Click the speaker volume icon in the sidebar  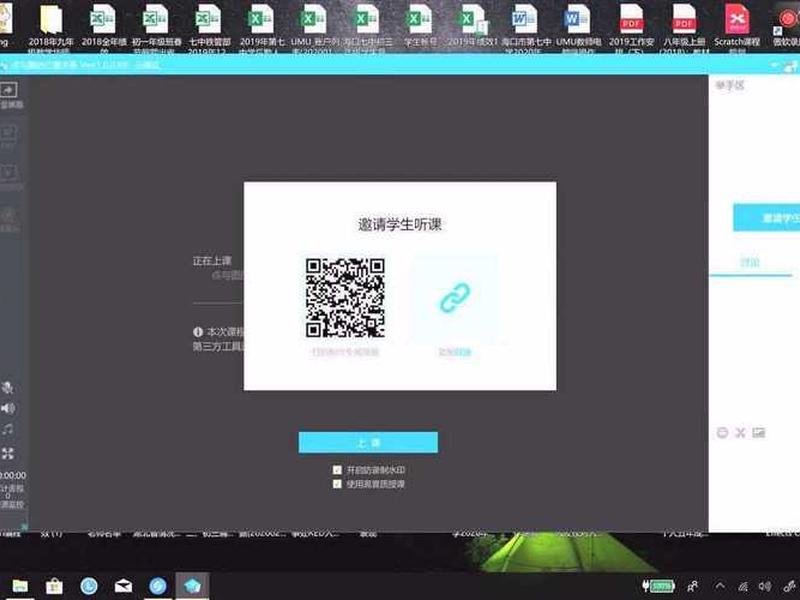tap(8, 408)
